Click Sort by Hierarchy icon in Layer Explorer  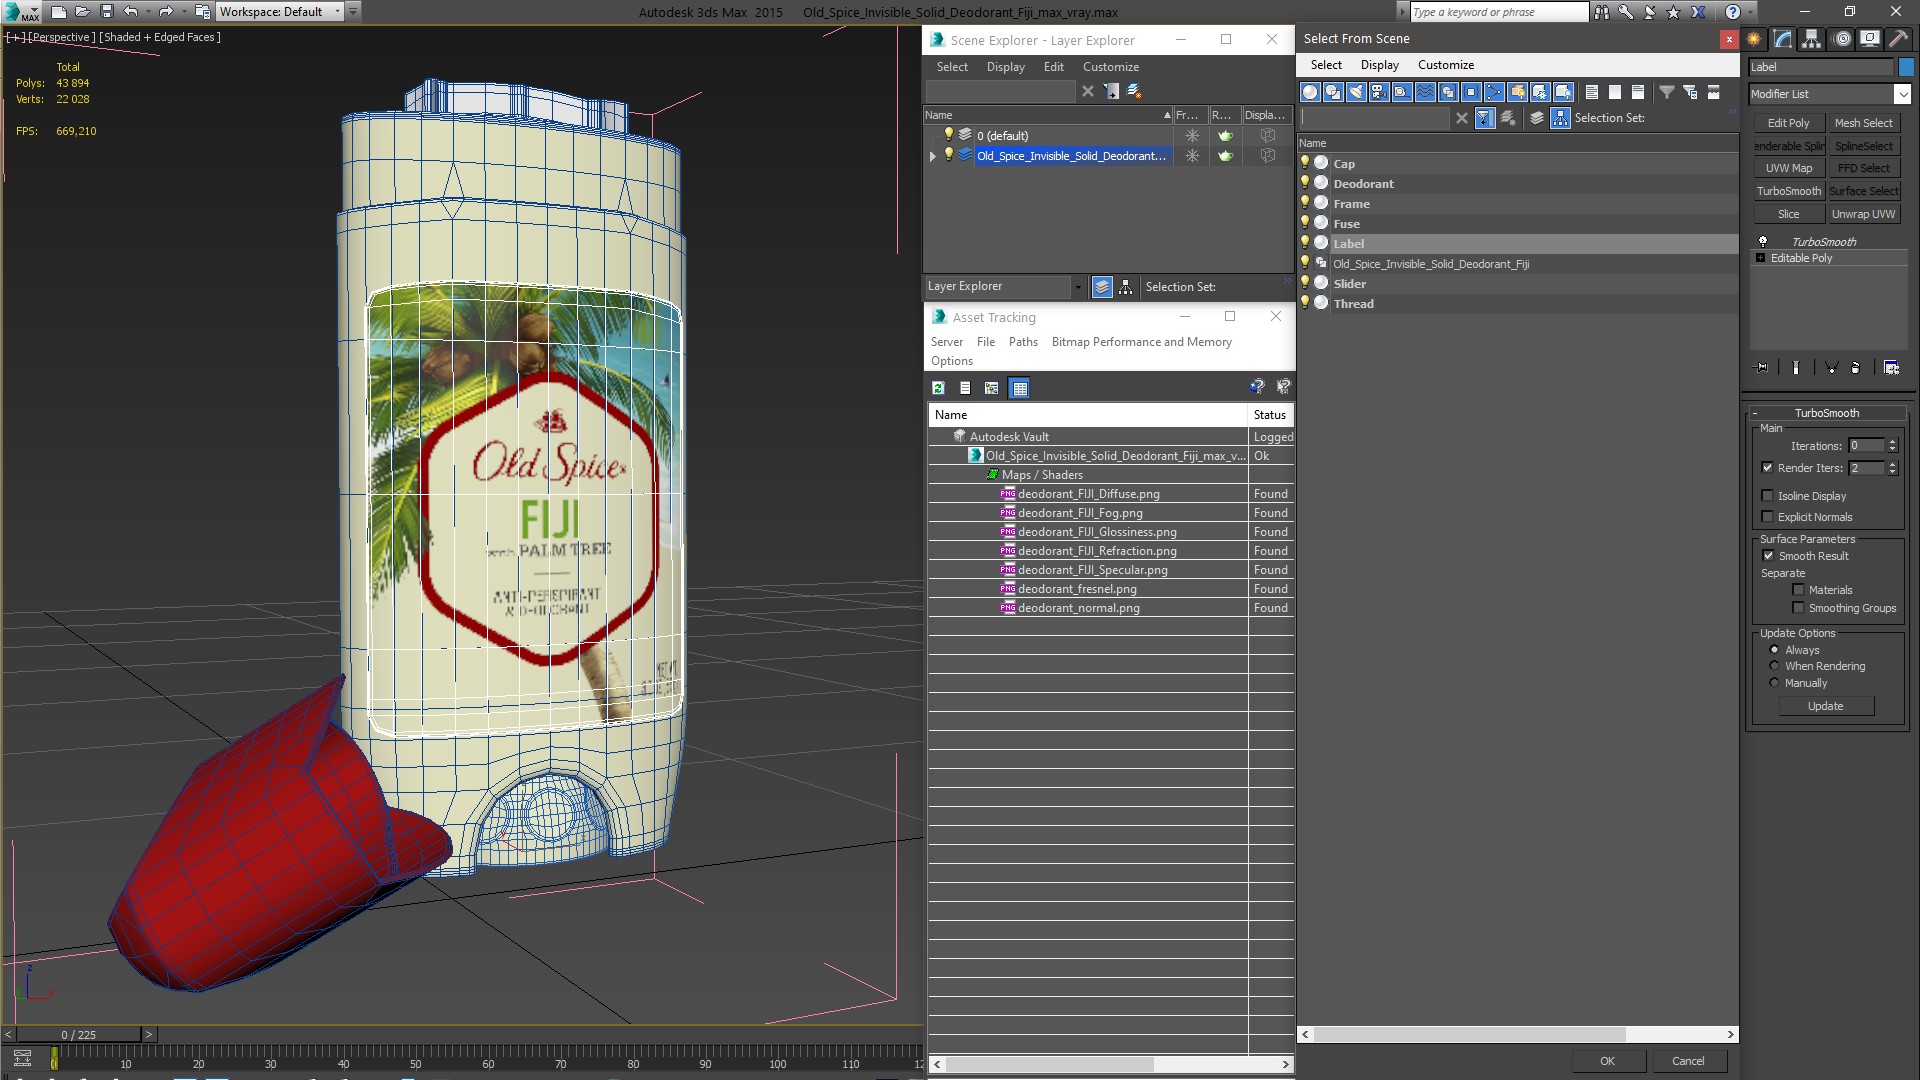pyautogui.click(x=1126, y=287)
